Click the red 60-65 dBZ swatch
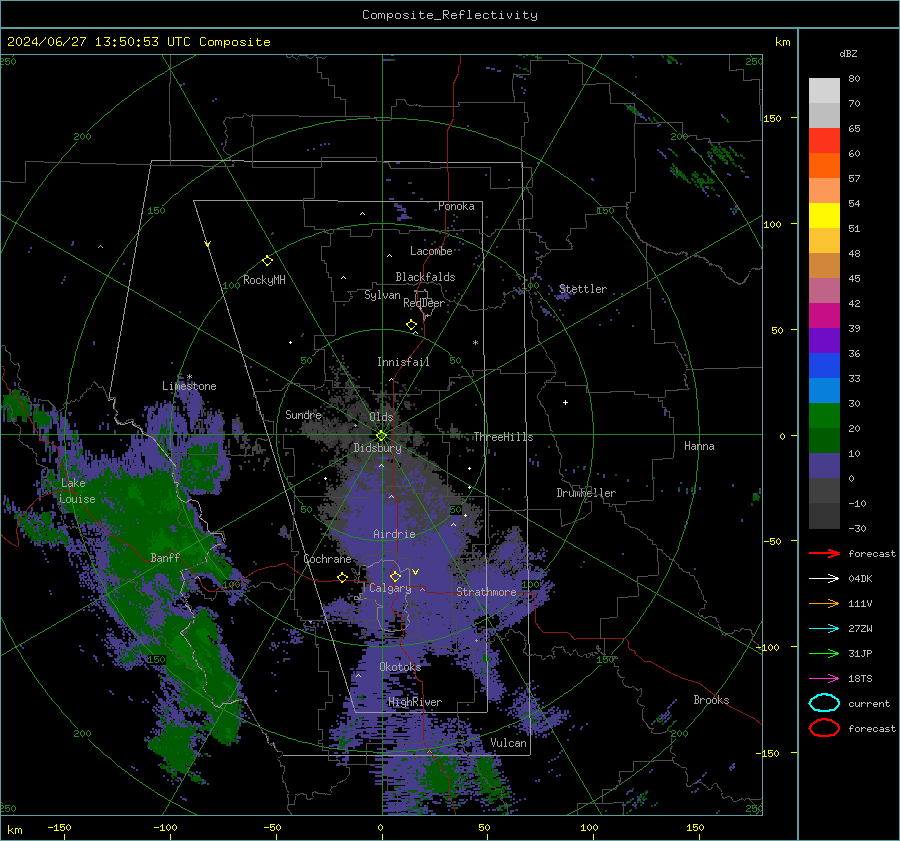 pyautogui.click(x=824, y=141)
